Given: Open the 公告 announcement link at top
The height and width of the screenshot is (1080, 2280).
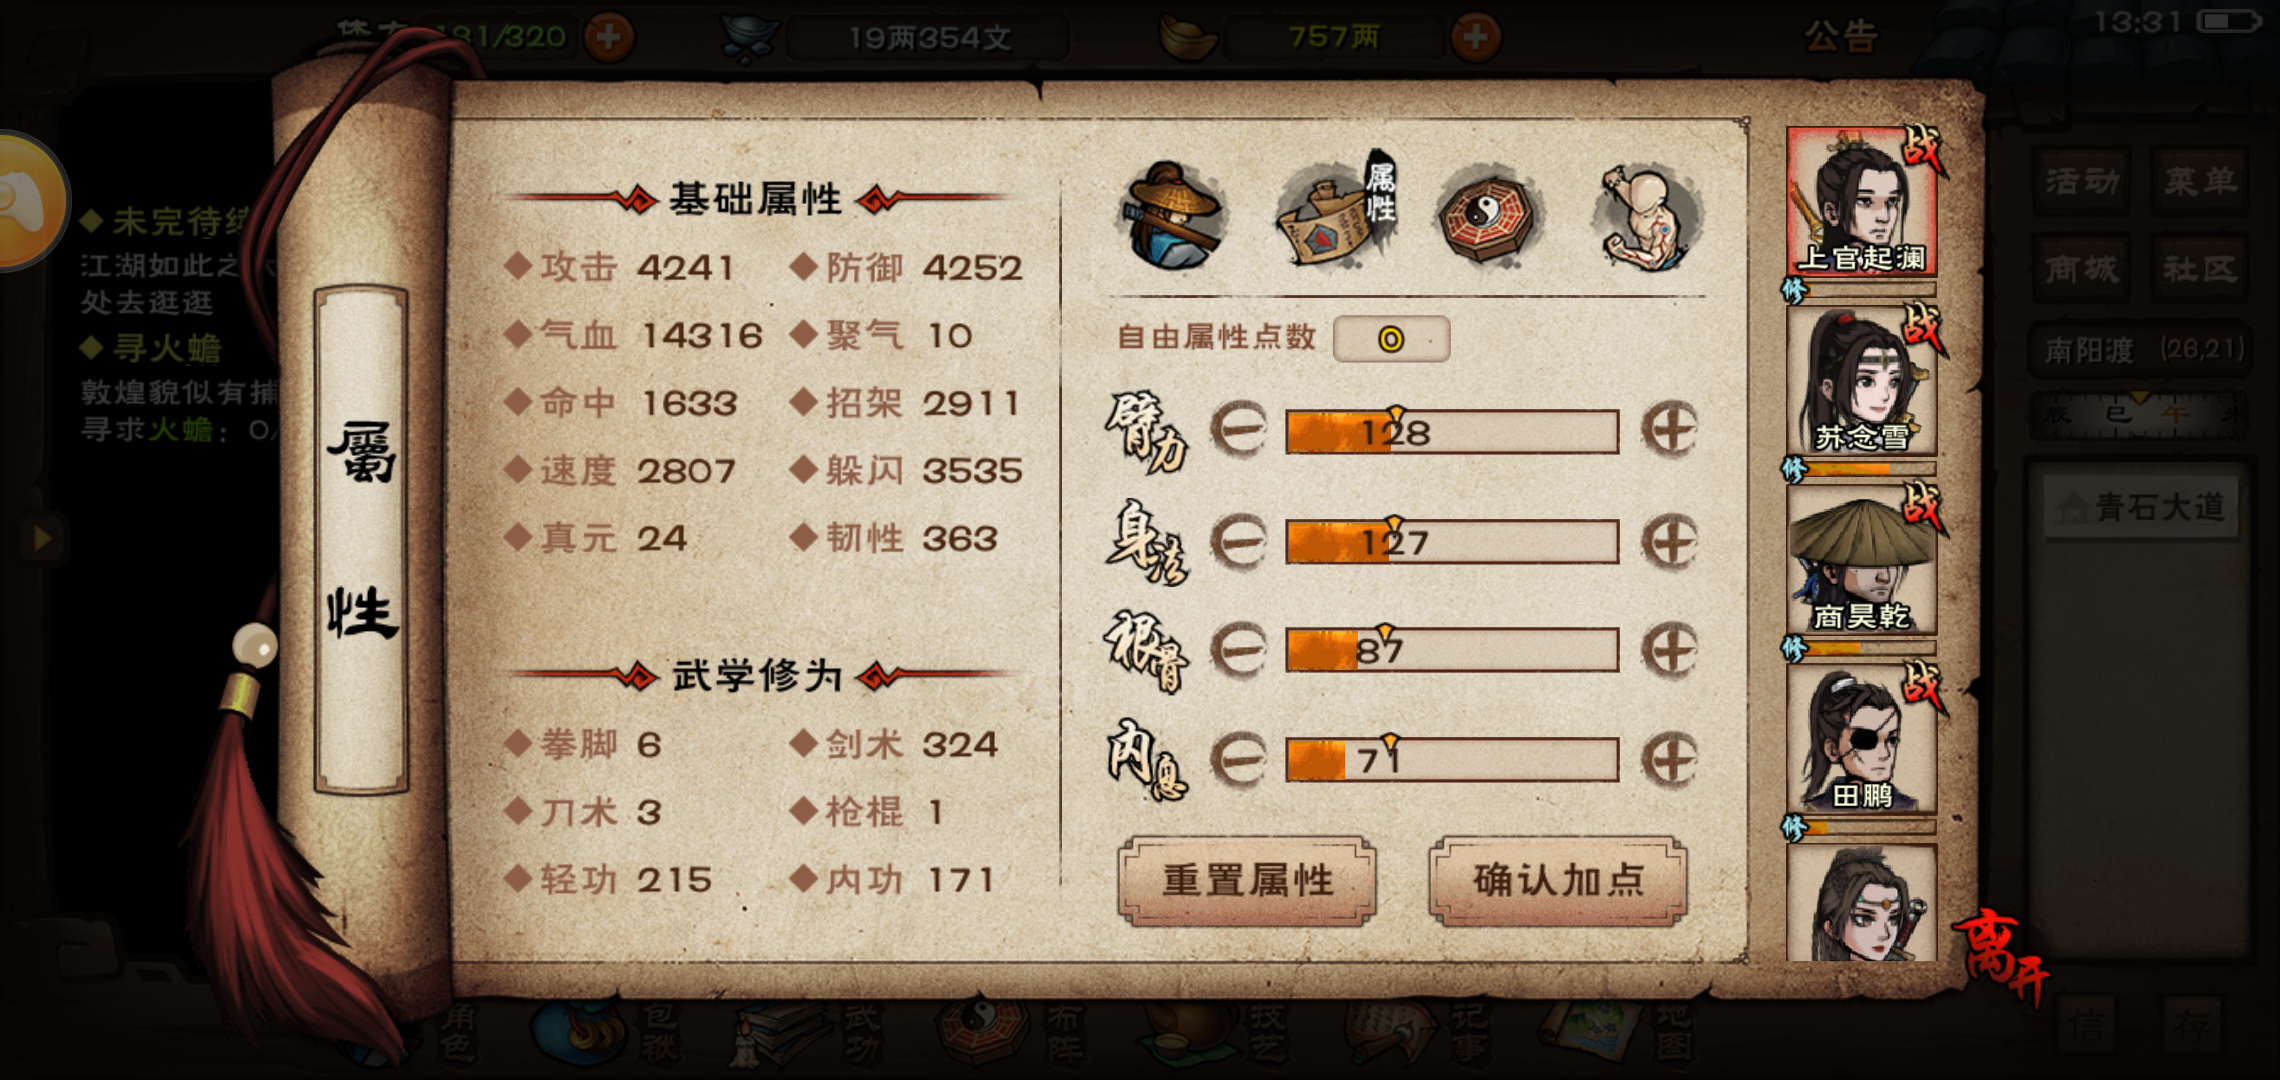Looking at the screenshot, I should coord(1841,37).
